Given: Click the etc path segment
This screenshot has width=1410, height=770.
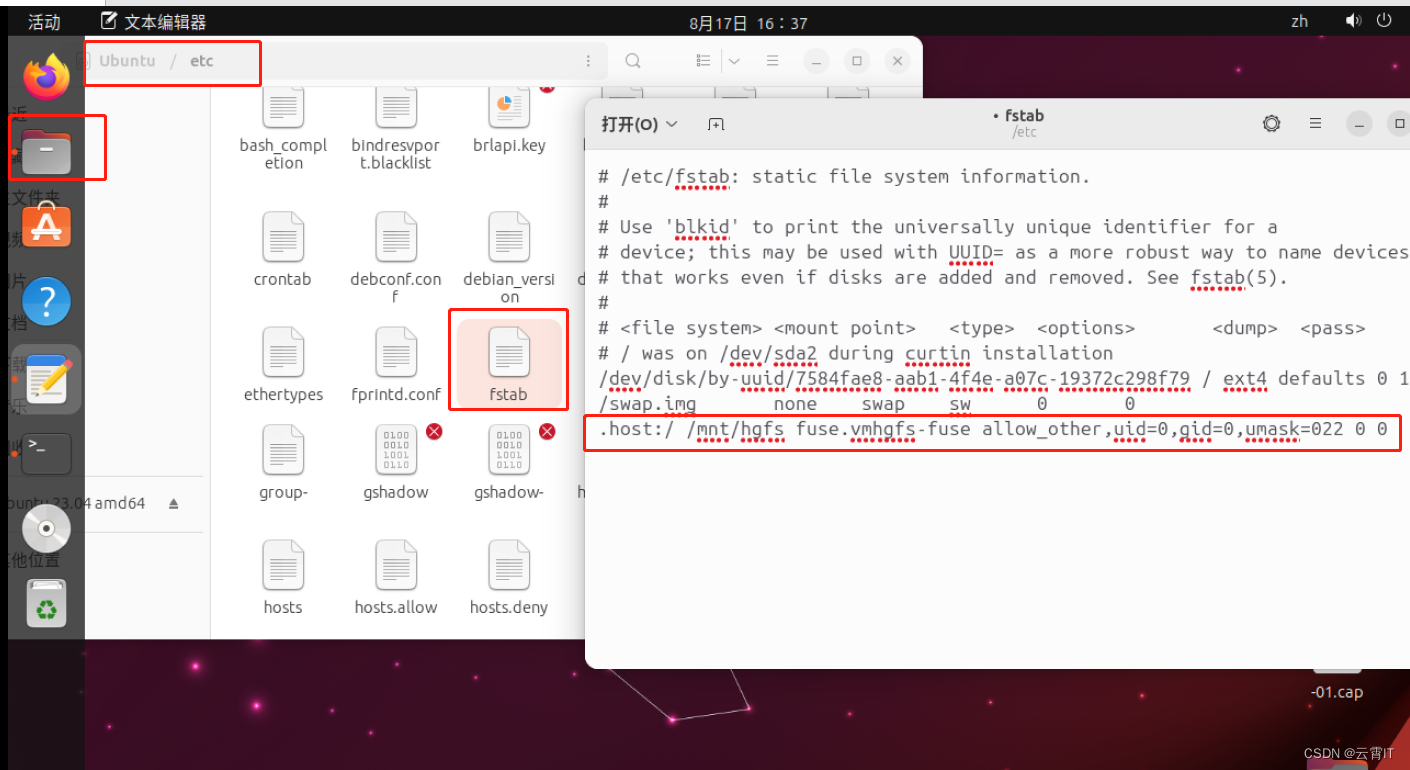Looking at the screenshot, I should (202, 61).
